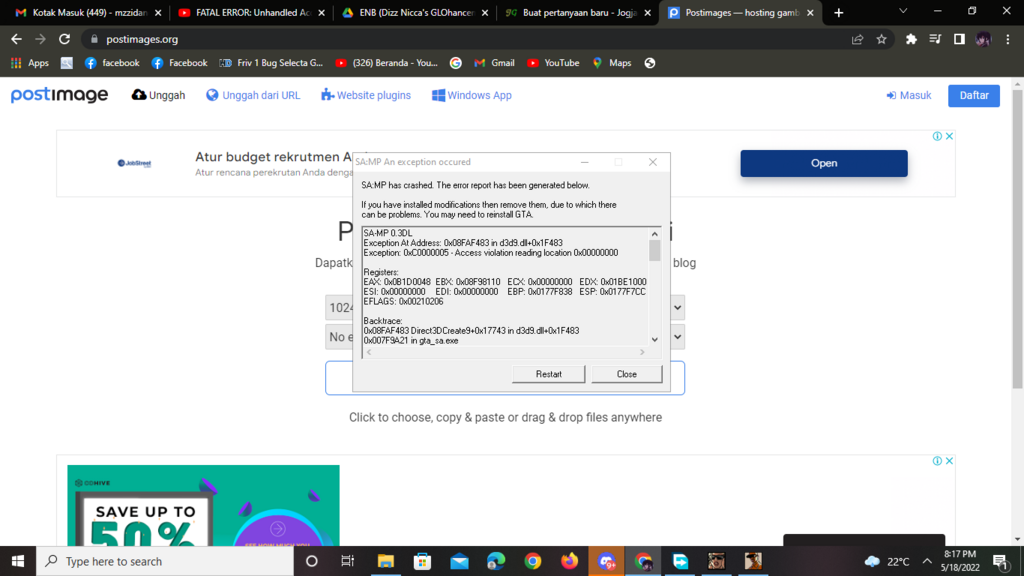The image size is (1024, 576).
Task: Open the lowercase facebook bookmark
Action: pos(112,63)
